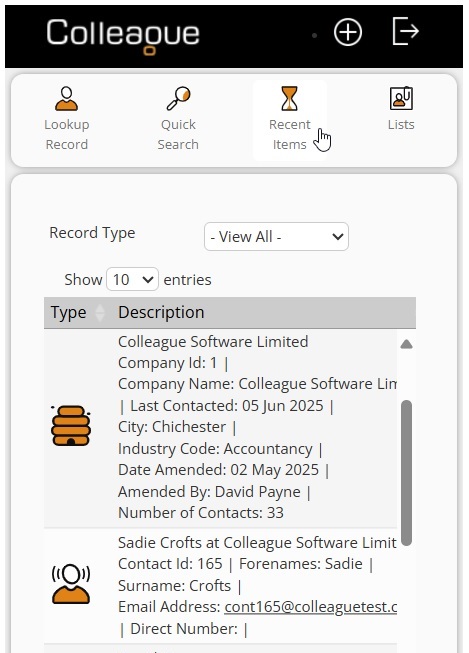
Task: Click the scrollbar up arrow
Action: (407, 344)
